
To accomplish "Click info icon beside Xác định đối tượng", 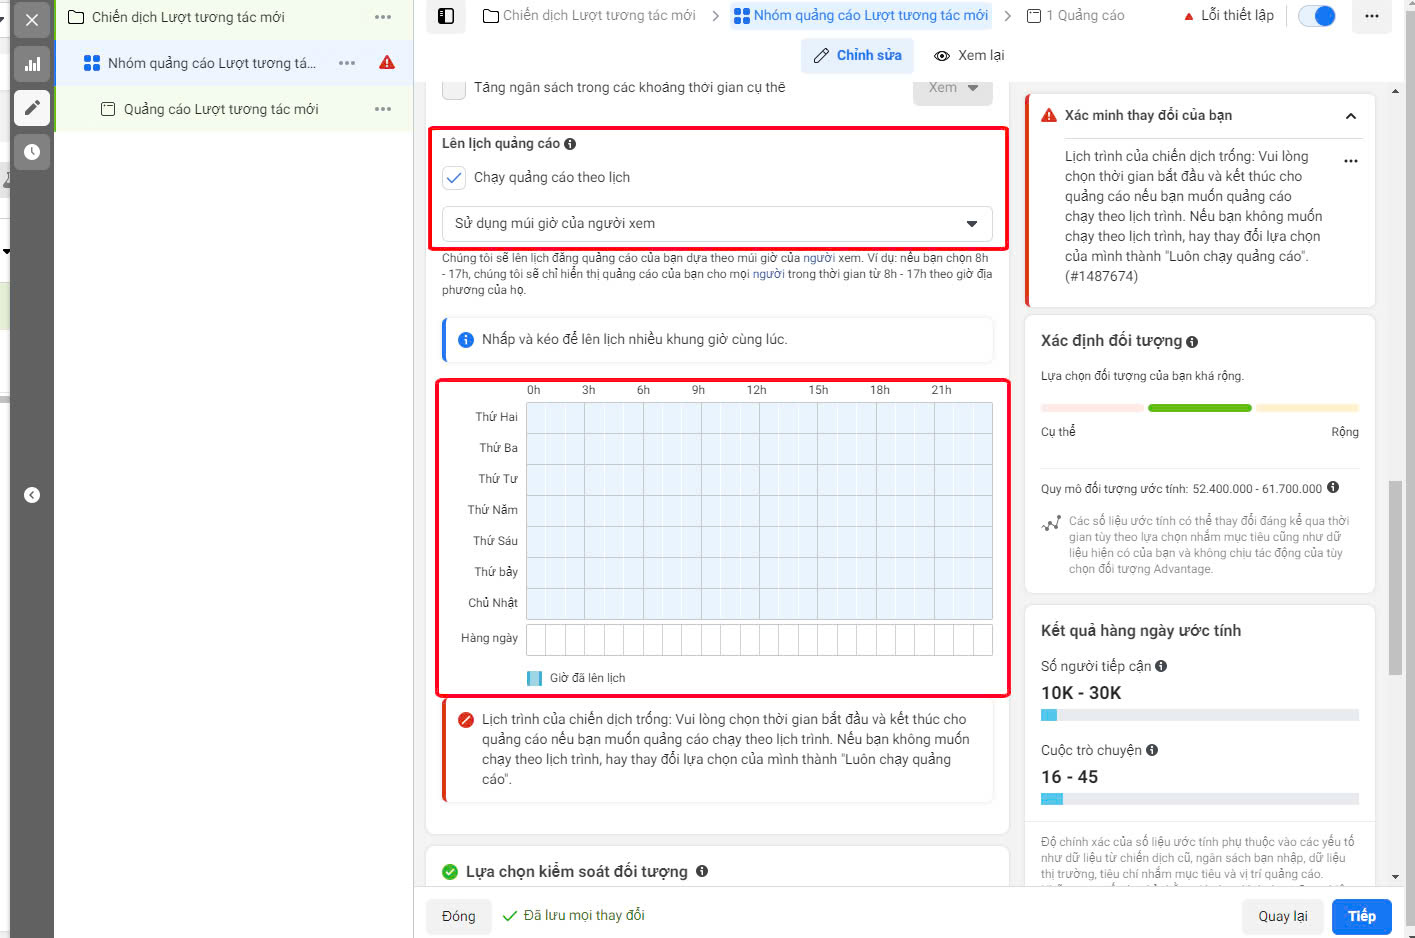I will (1192, 342).
